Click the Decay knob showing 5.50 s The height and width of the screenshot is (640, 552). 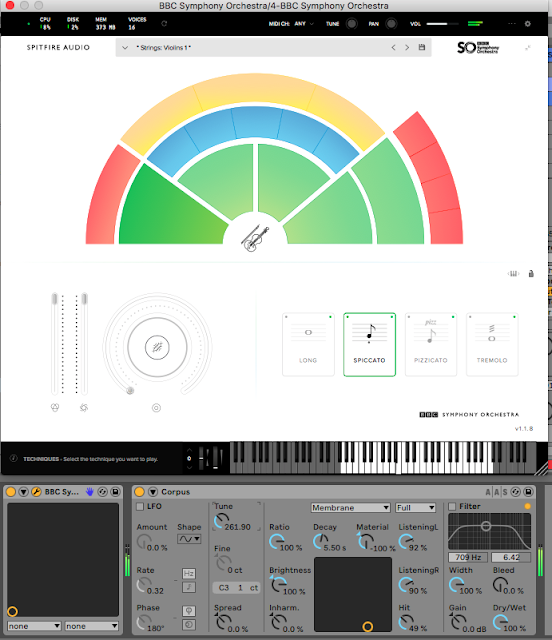(x=320, y=541)
